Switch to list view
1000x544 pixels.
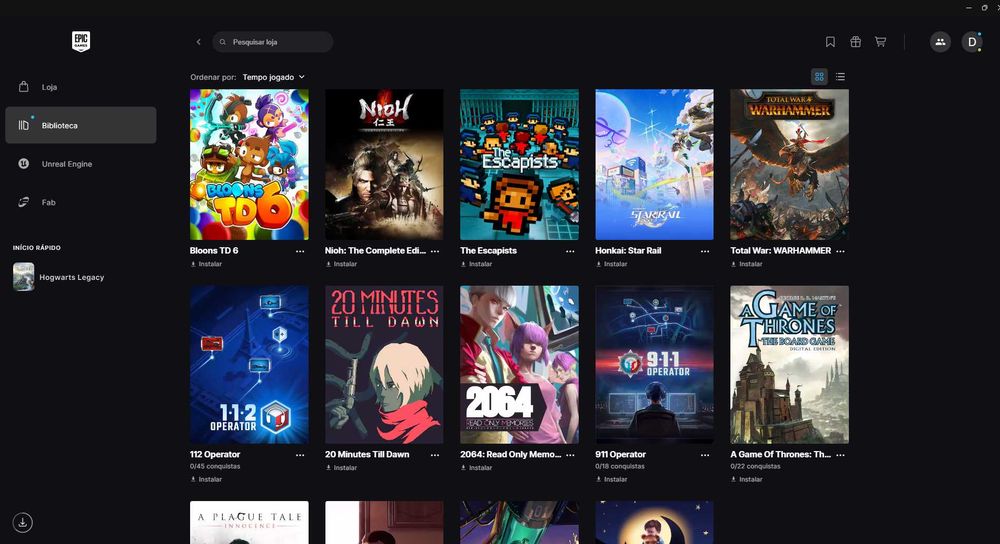(840, 77)
